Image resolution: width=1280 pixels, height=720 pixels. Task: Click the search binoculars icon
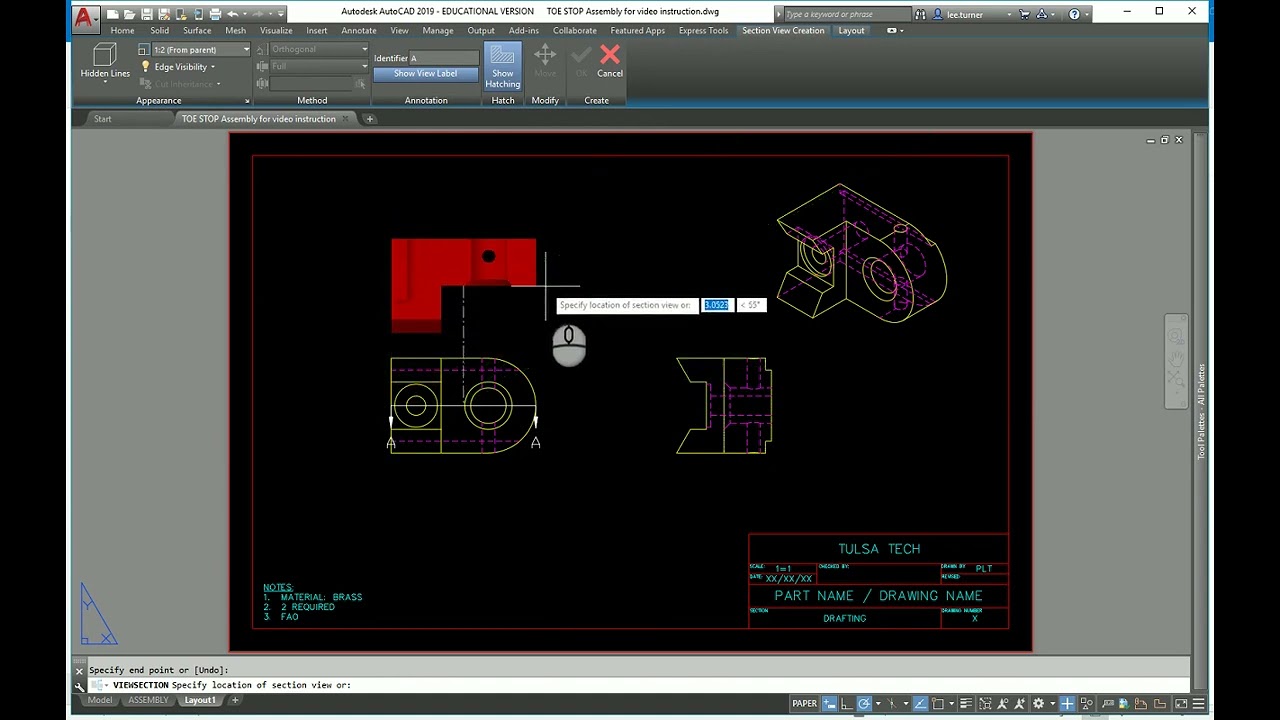coord(920,14)
